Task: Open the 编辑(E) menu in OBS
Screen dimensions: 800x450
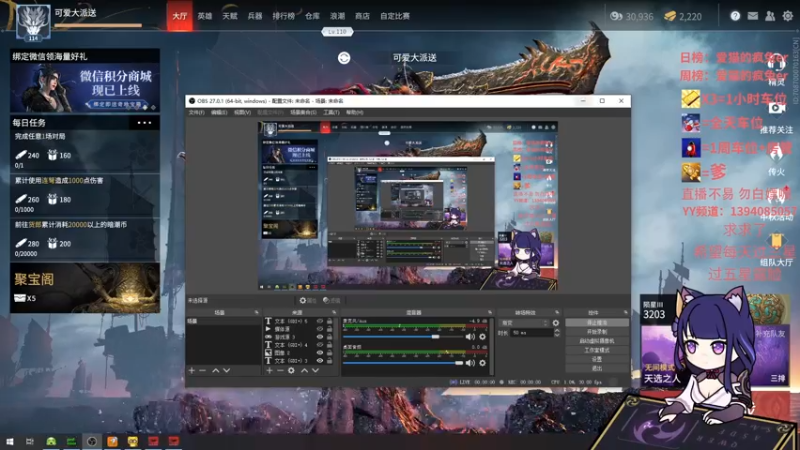Action: pyautogui.click(x=219, y=112)
